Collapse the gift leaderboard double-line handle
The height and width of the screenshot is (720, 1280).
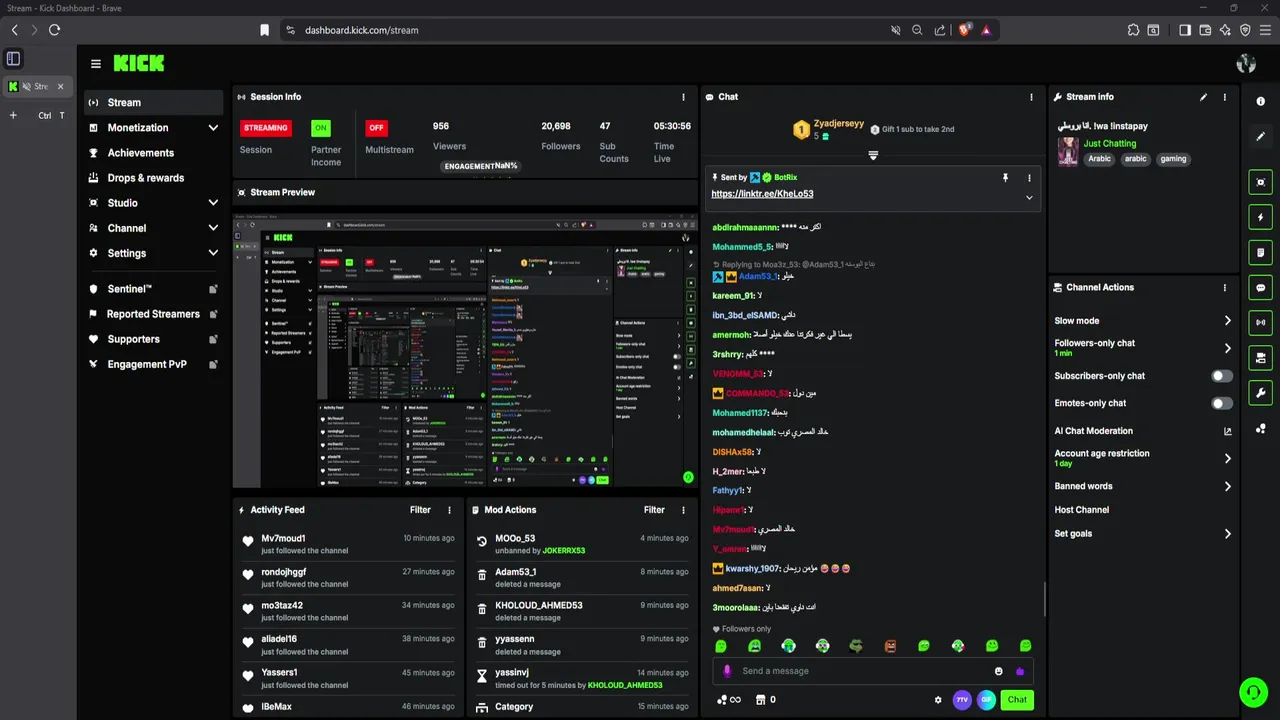pos(873,155)
